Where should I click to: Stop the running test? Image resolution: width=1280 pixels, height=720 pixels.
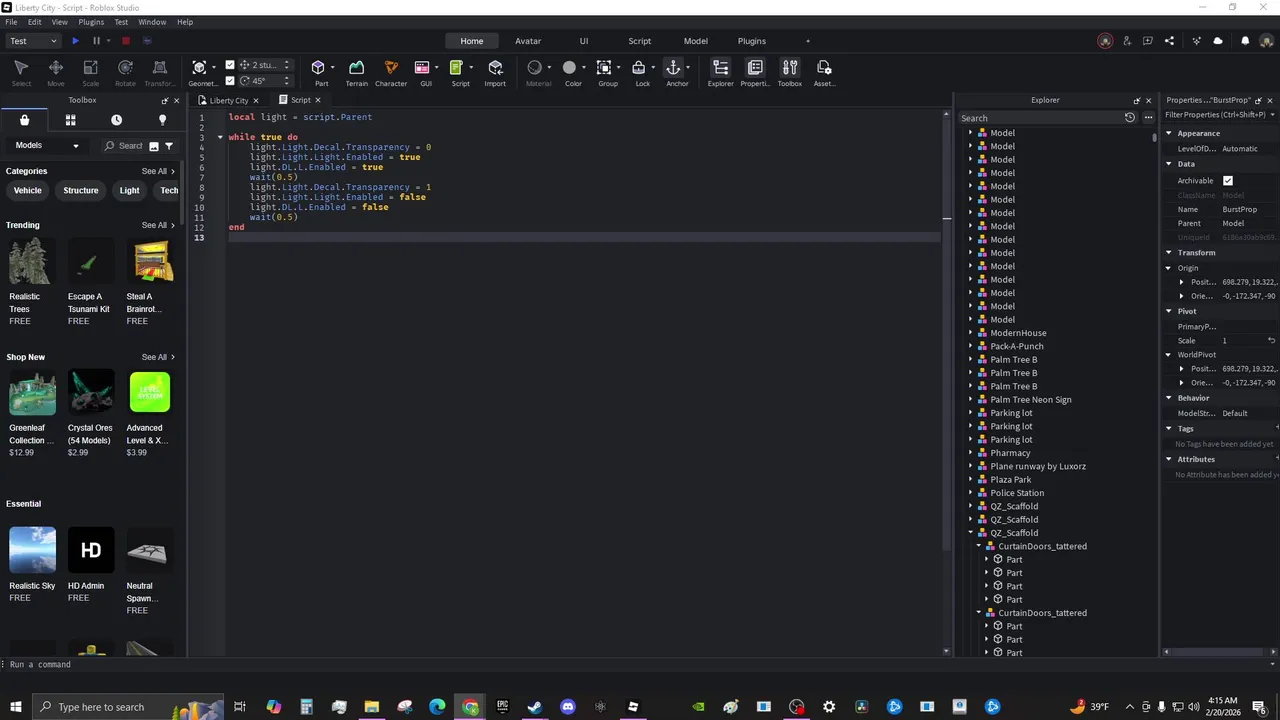click(126, 41)
